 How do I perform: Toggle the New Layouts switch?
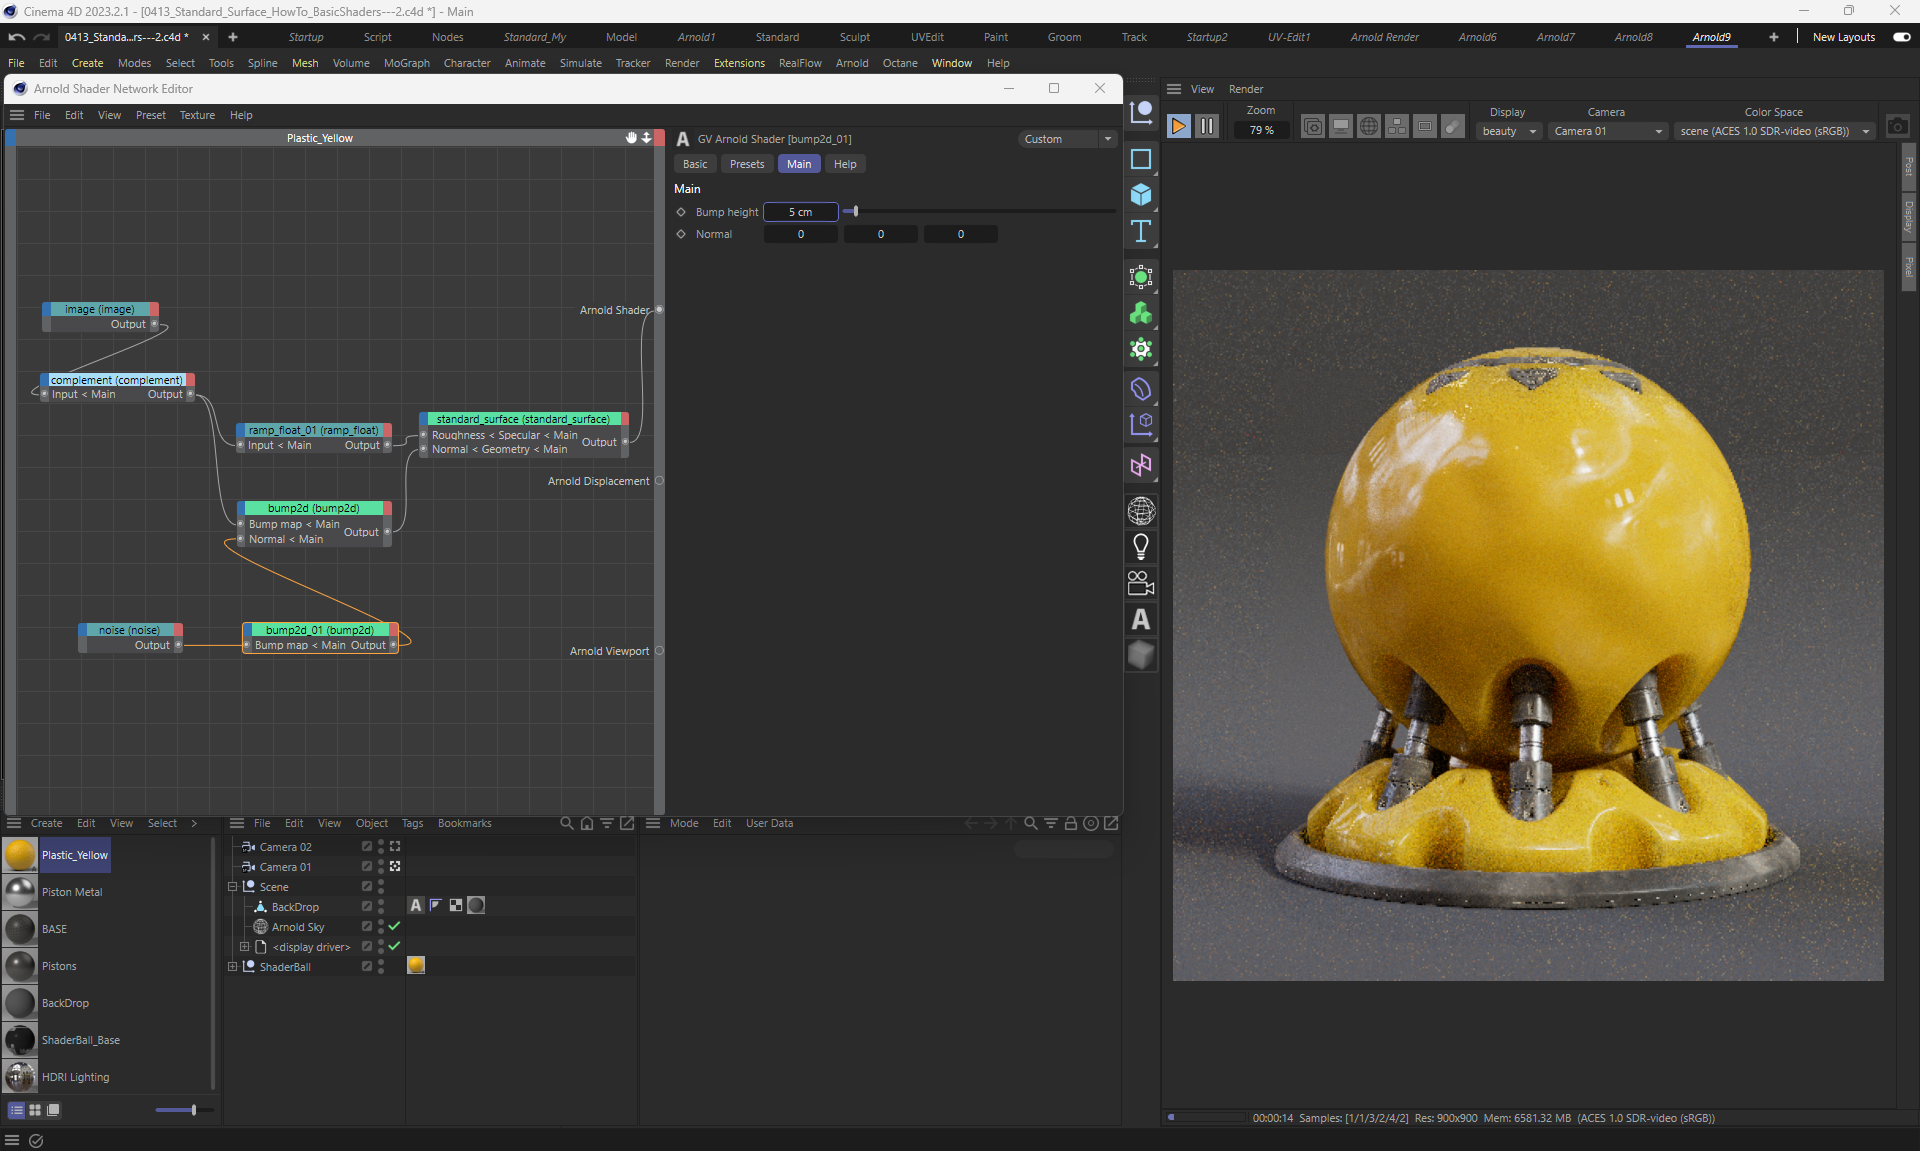point(1901,37)
